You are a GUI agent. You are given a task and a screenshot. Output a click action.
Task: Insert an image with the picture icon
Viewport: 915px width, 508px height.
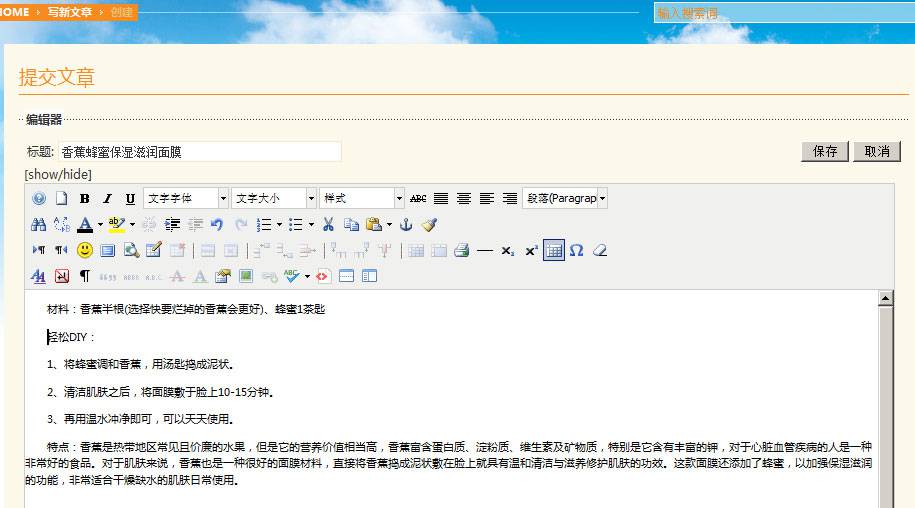click(246, 276)
